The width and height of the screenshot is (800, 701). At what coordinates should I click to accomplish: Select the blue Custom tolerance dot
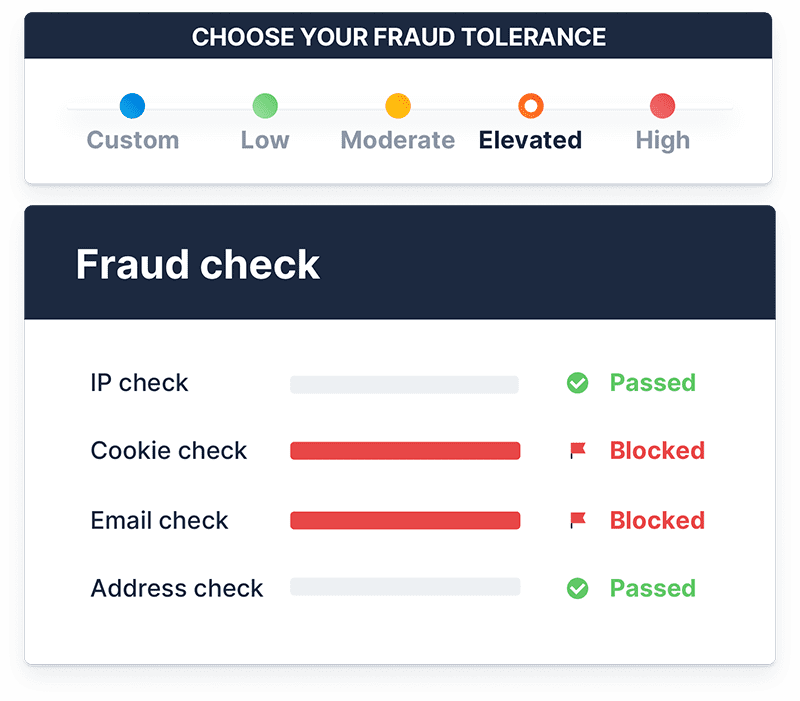pos(132,106)
